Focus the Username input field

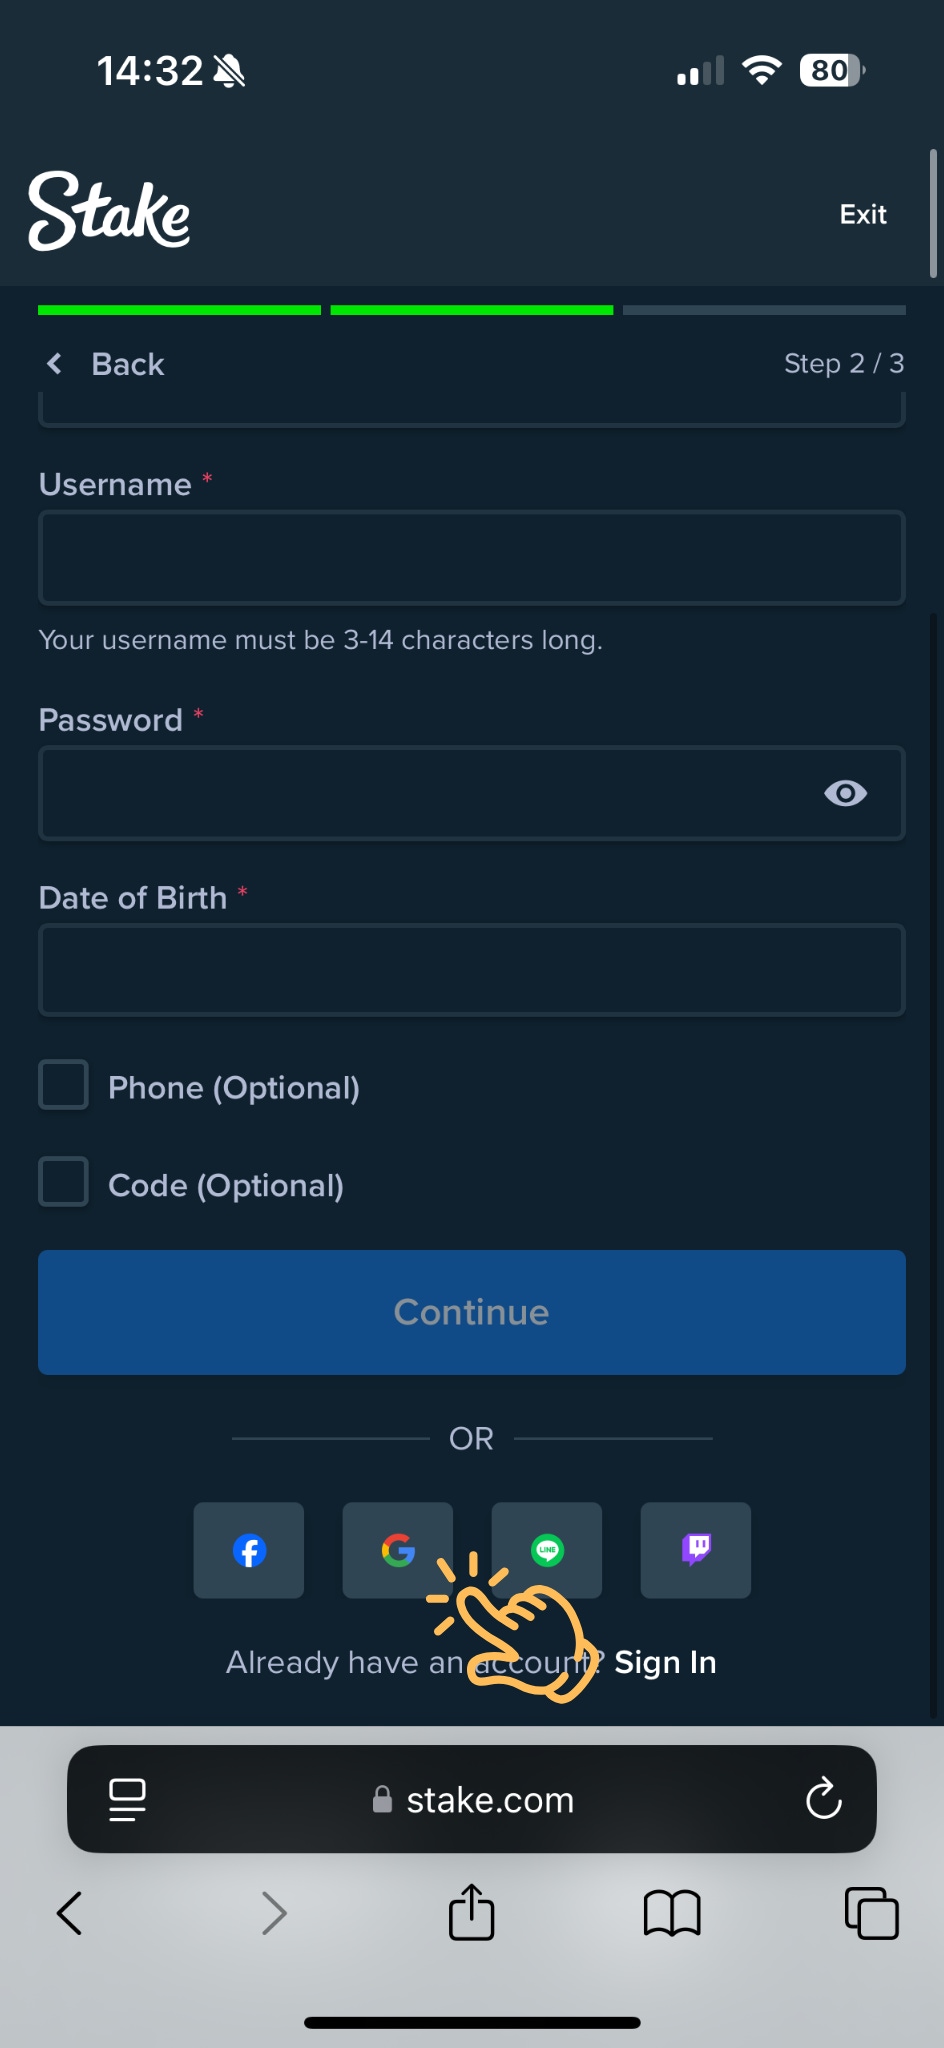coord(471,557)
